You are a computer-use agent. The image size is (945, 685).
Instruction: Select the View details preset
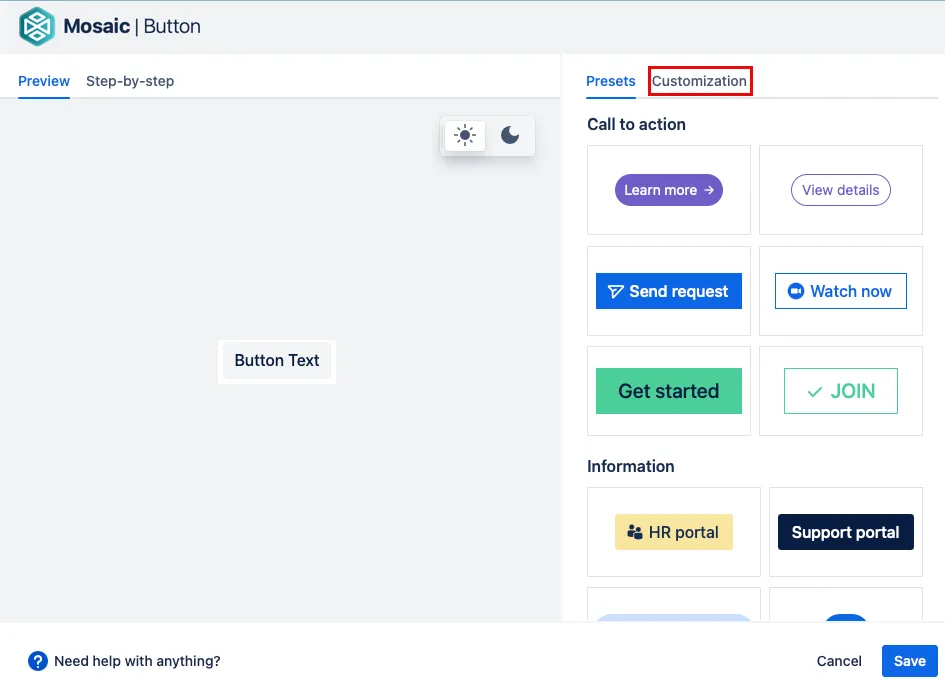coord(841,190)
